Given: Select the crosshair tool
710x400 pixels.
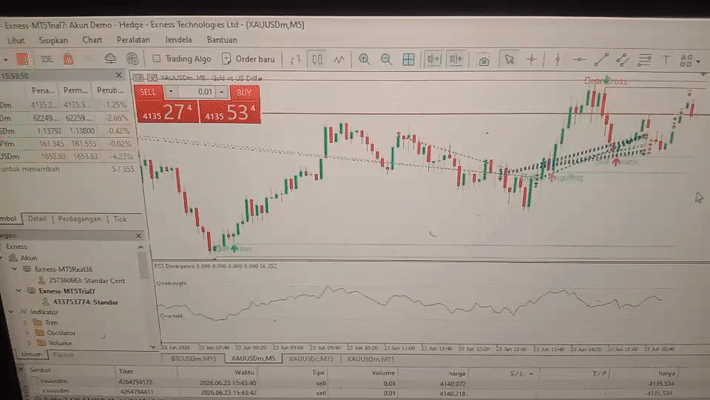Looking at the screenshot, I should pos(532,59).
